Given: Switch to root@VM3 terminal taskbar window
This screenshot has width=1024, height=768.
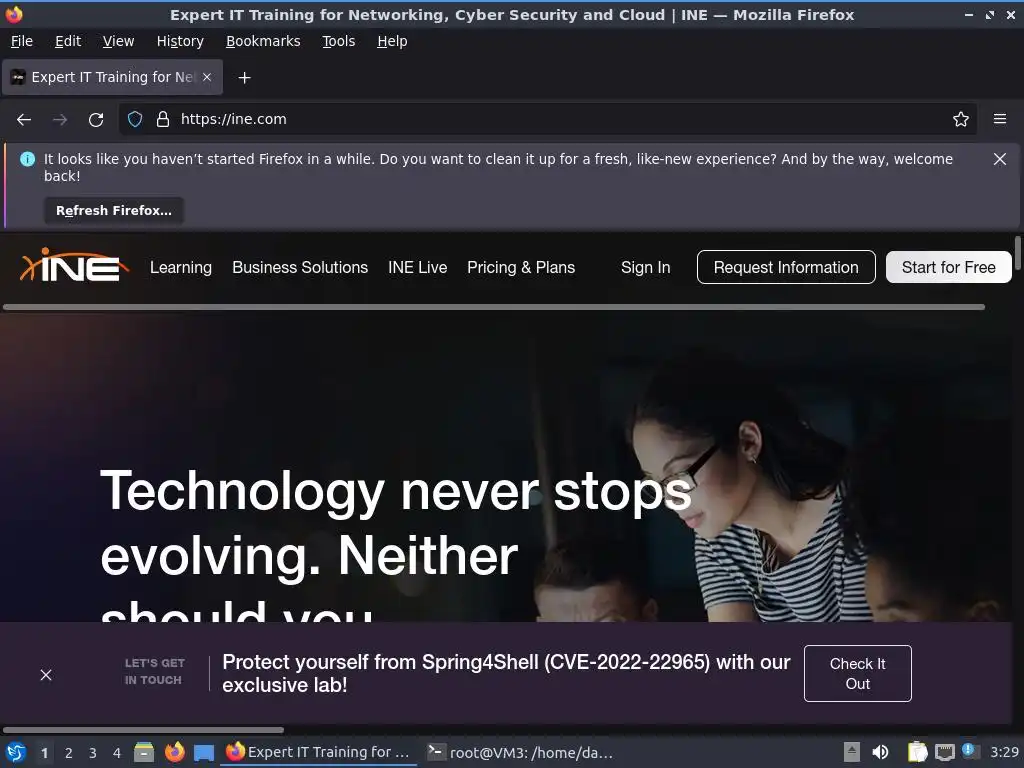Looking at the screenshot, I should (x=520, y=752).
